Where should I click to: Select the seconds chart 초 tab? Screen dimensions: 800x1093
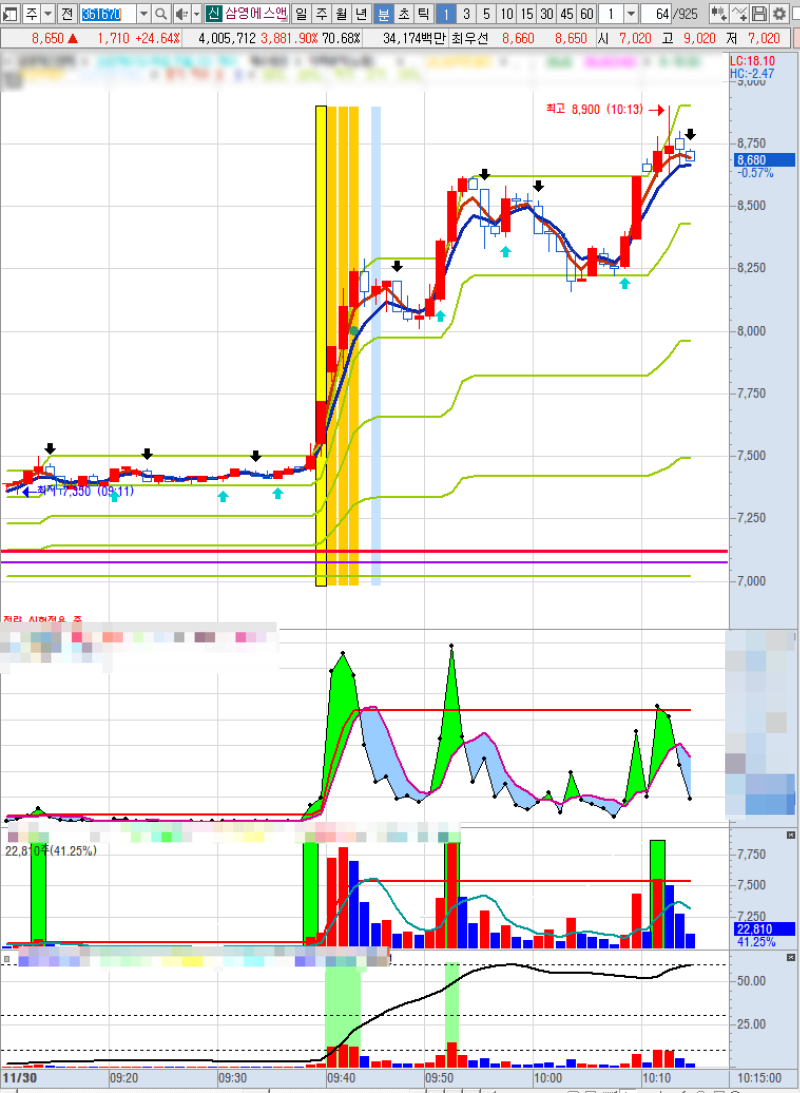(x=404, y=13)
